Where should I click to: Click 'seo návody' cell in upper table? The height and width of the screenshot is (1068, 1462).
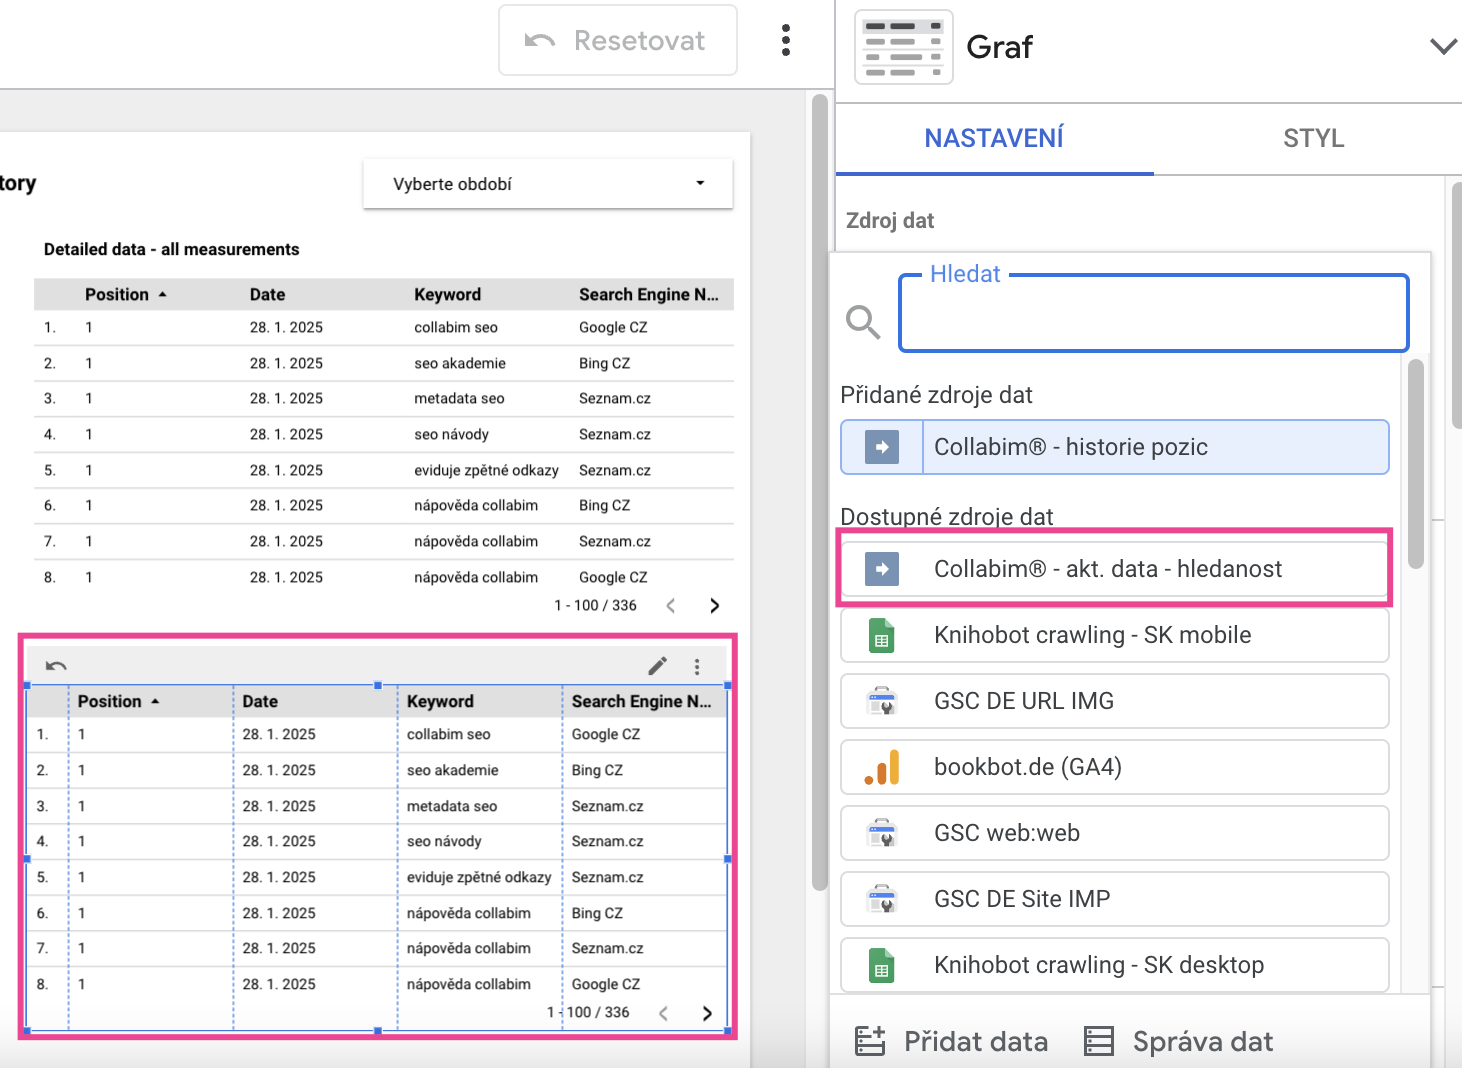tap(452, 434)
